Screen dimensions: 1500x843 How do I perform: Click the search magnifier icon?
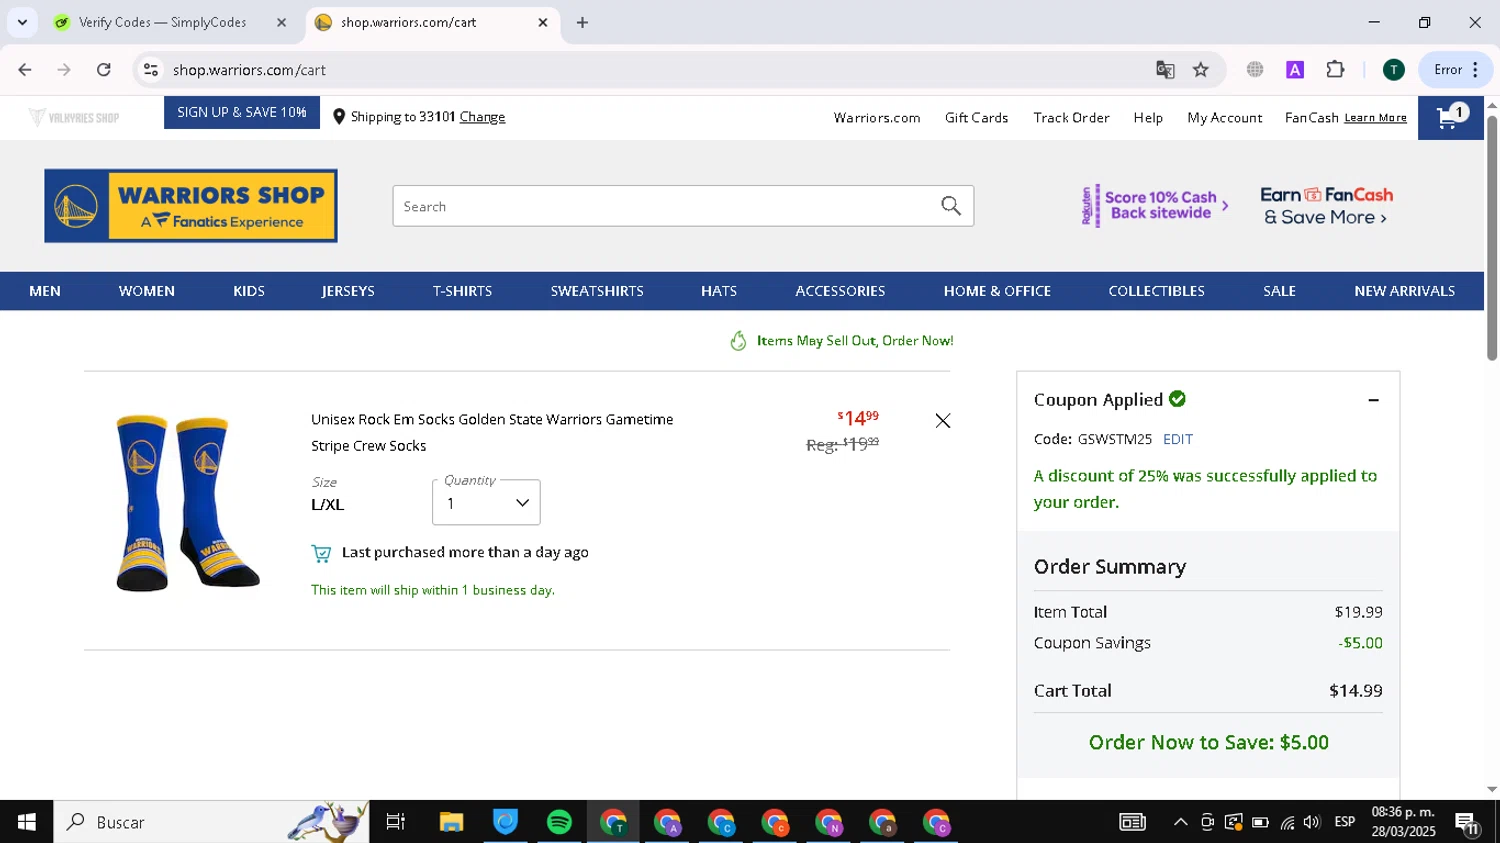tap(951, 206)
